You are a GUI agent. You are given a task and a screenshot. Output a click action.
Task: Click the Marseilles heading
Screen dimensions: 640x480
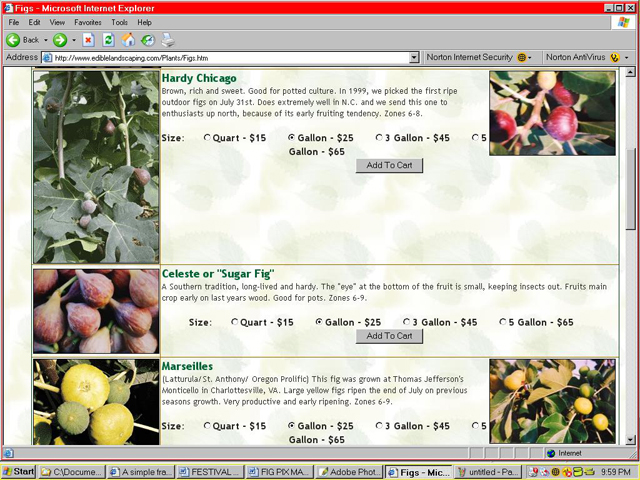click(187, 366)
